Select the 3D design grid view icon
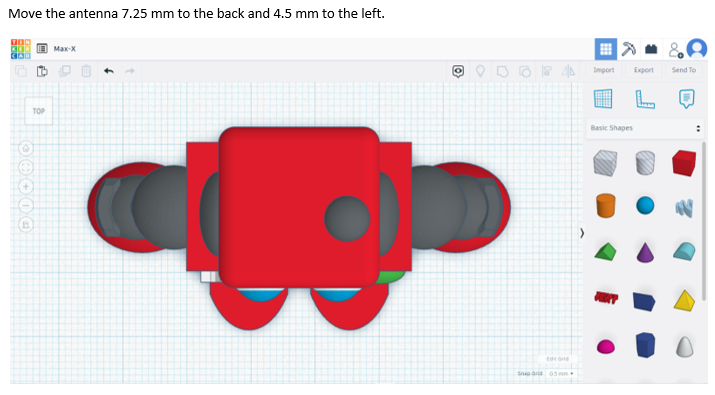Image resolution: width=715 pixels, height=395 pixels. [606, 49]
